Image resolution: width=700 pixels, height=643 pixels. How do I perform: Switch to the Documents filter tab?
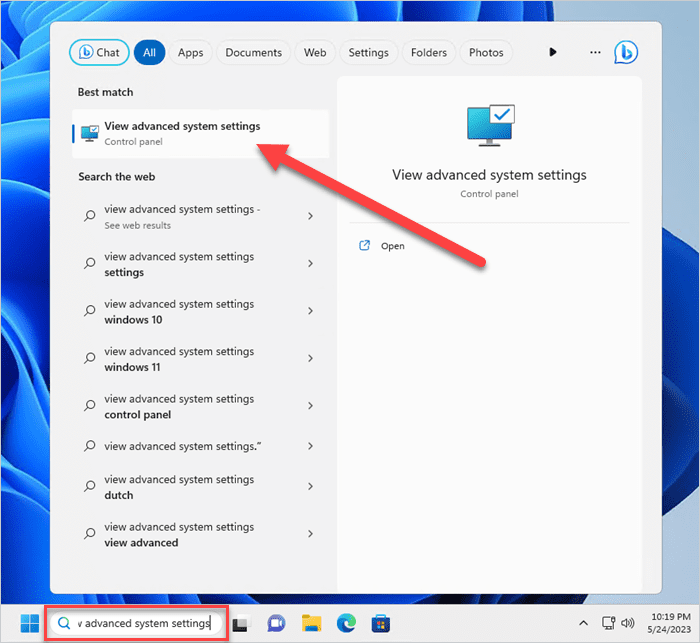[254, 53]
